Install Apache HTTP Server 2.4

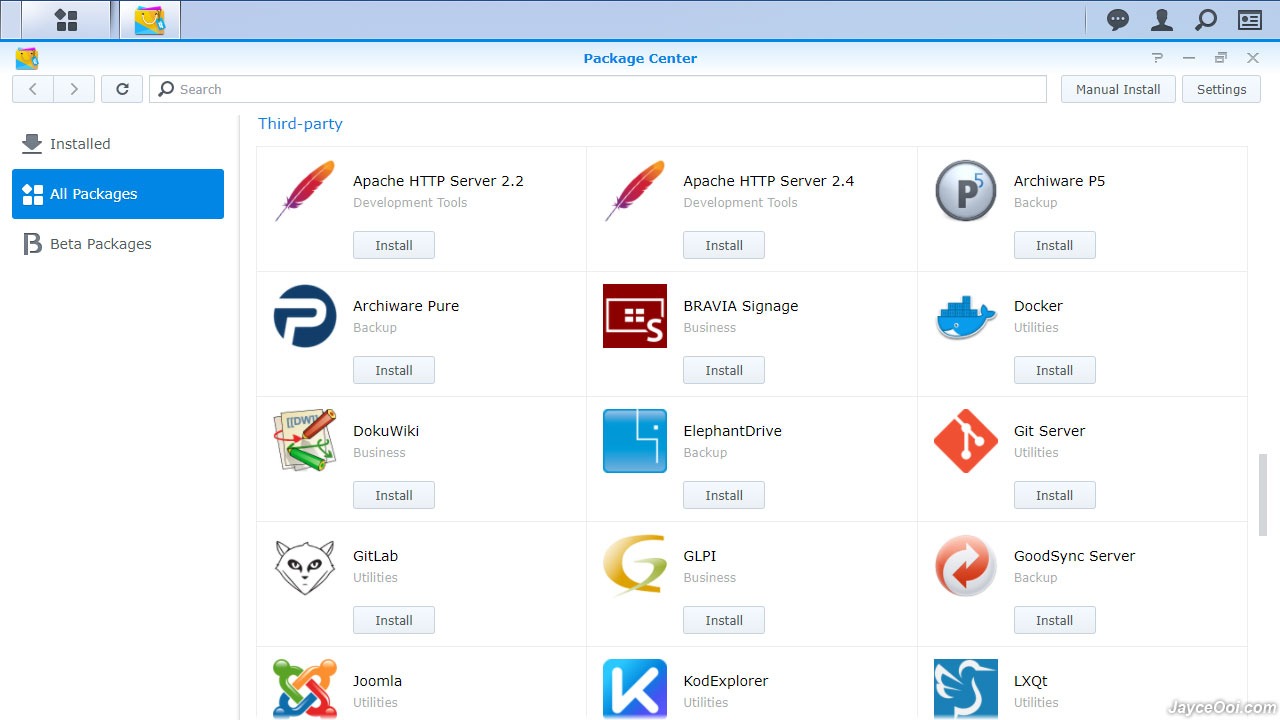point(724,245)
